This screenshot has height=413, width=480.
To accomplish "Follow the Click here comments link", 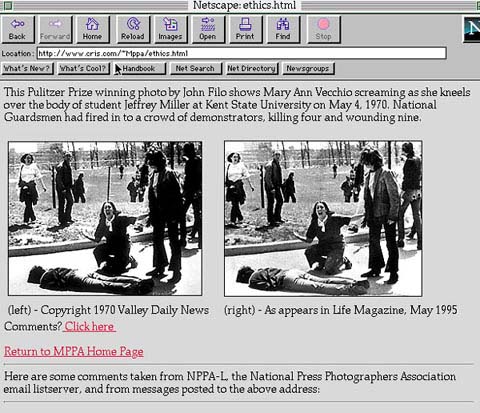I will click(90, 326).
